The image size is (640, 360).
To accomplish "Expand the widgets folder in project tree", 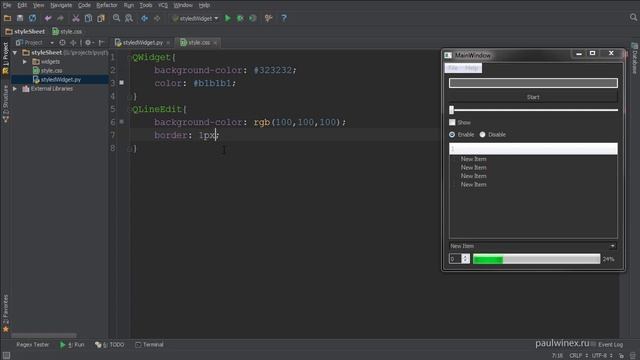I will [x=25, y=62].
